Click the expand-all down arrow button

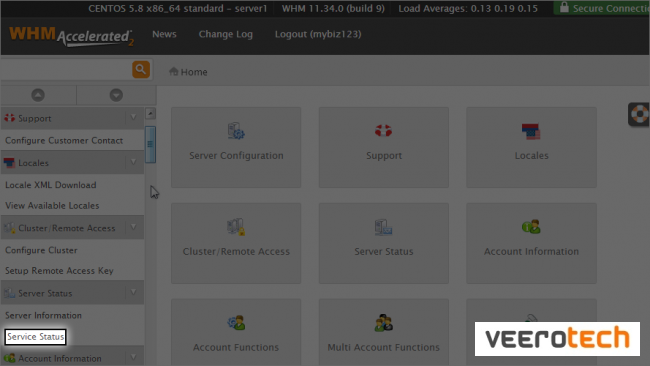(x=116, y=95)
